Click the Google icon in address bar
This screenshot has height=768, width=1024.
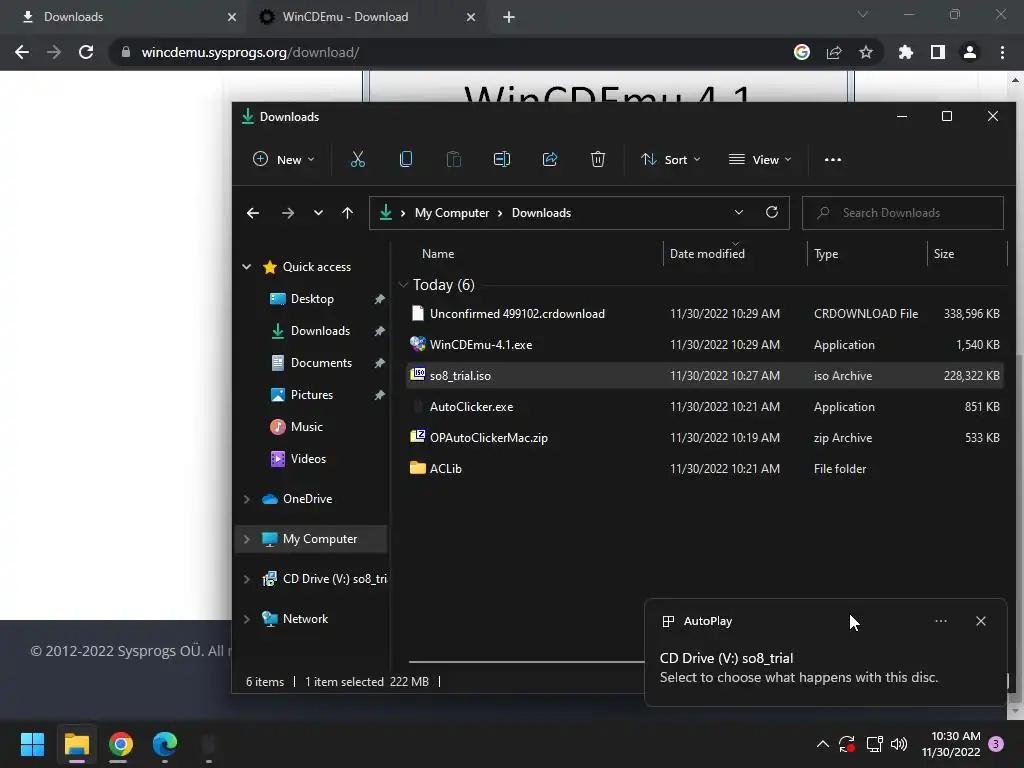click(802, 52)
